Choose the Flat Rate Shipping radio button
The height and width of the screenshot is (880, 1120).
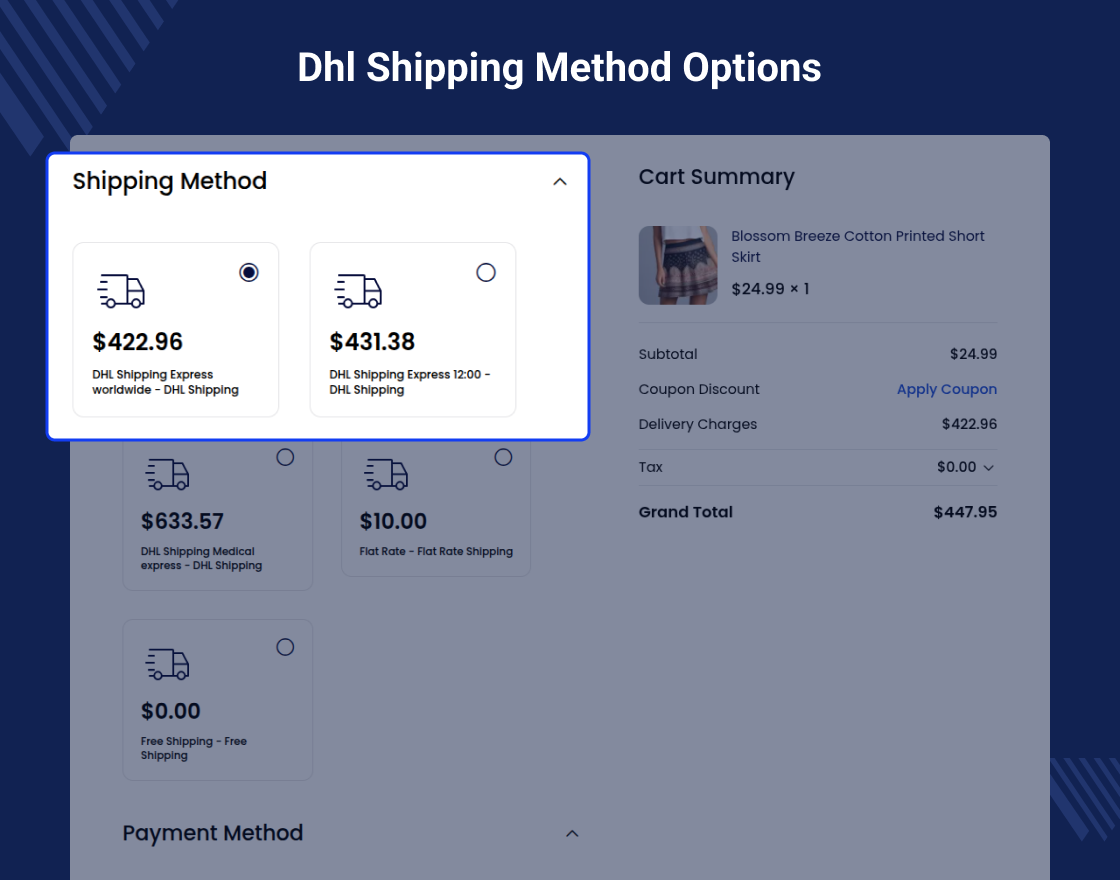tap(503, 457)
